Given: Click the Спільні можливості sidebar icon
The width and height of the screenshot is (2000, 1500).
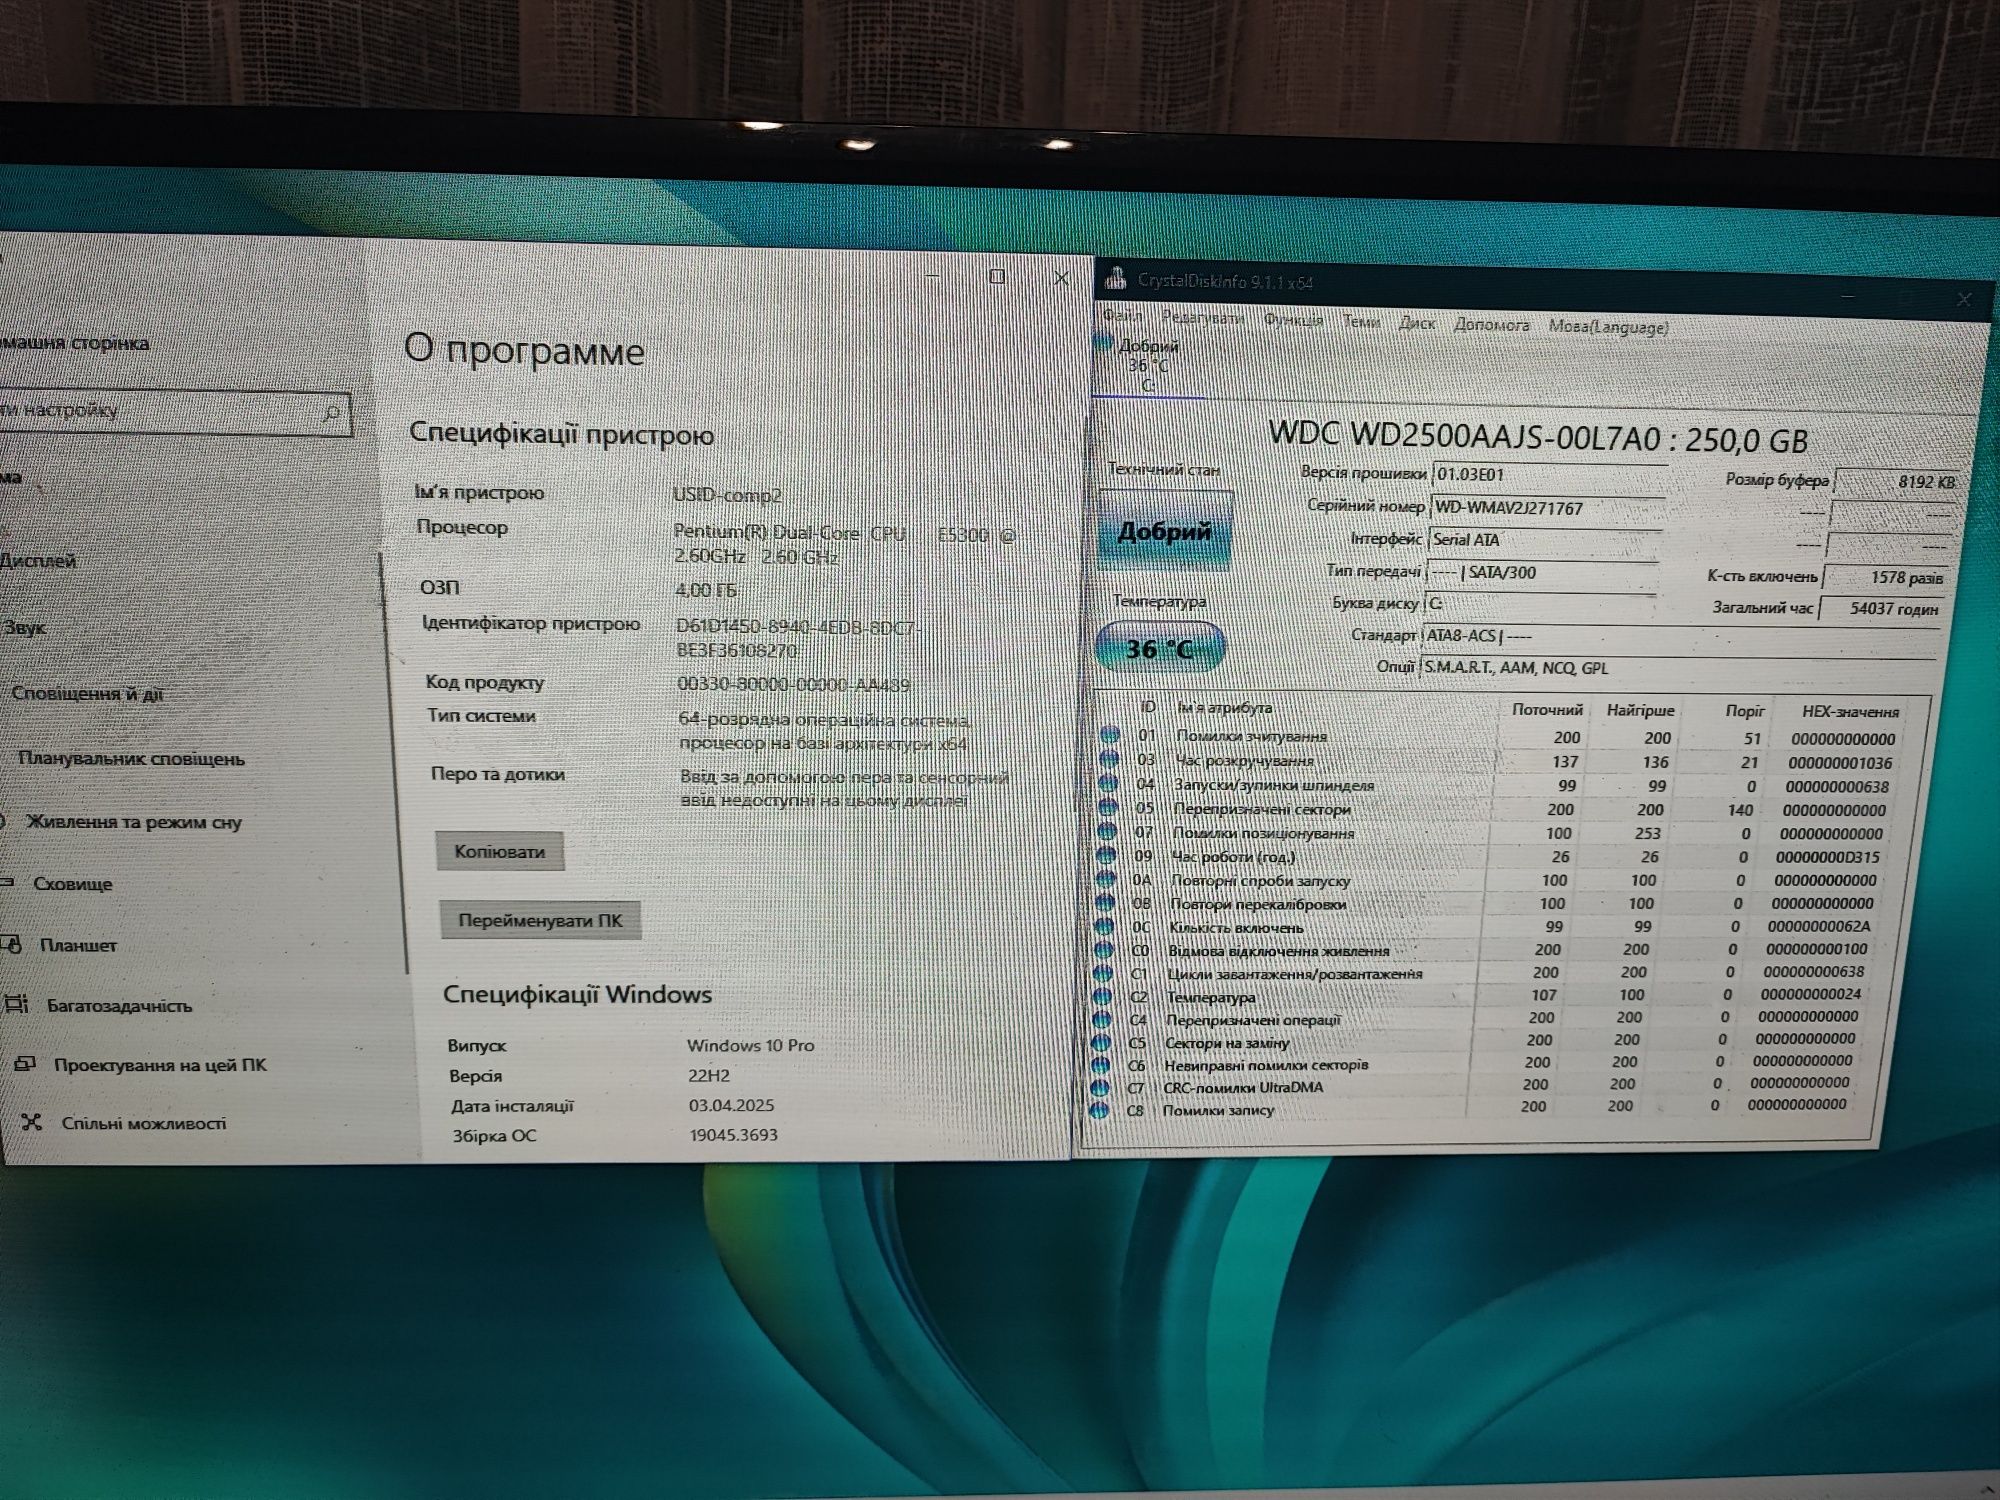Looking at the screenshot, I should point(32,1122).
